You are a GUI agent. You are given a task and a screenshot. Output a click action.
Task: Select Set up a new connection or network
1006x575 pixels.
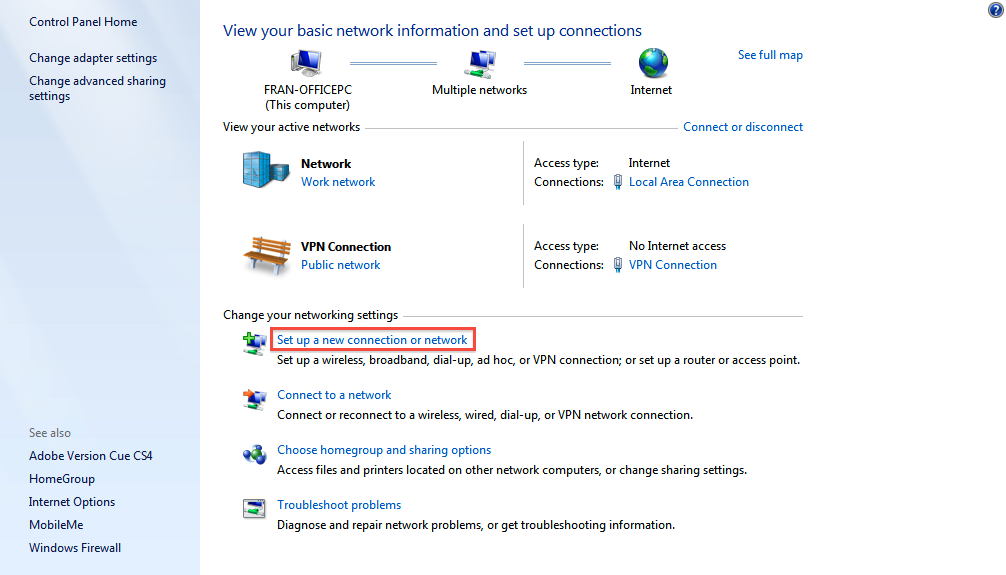pos(372,340)
